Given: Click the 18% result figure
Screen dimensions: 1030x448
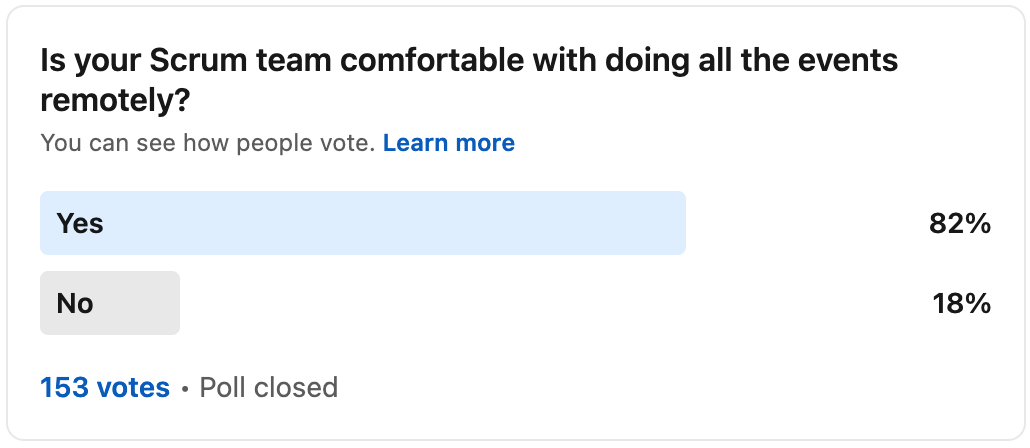Looking at the screenshot, I should (x=962, y=304).
